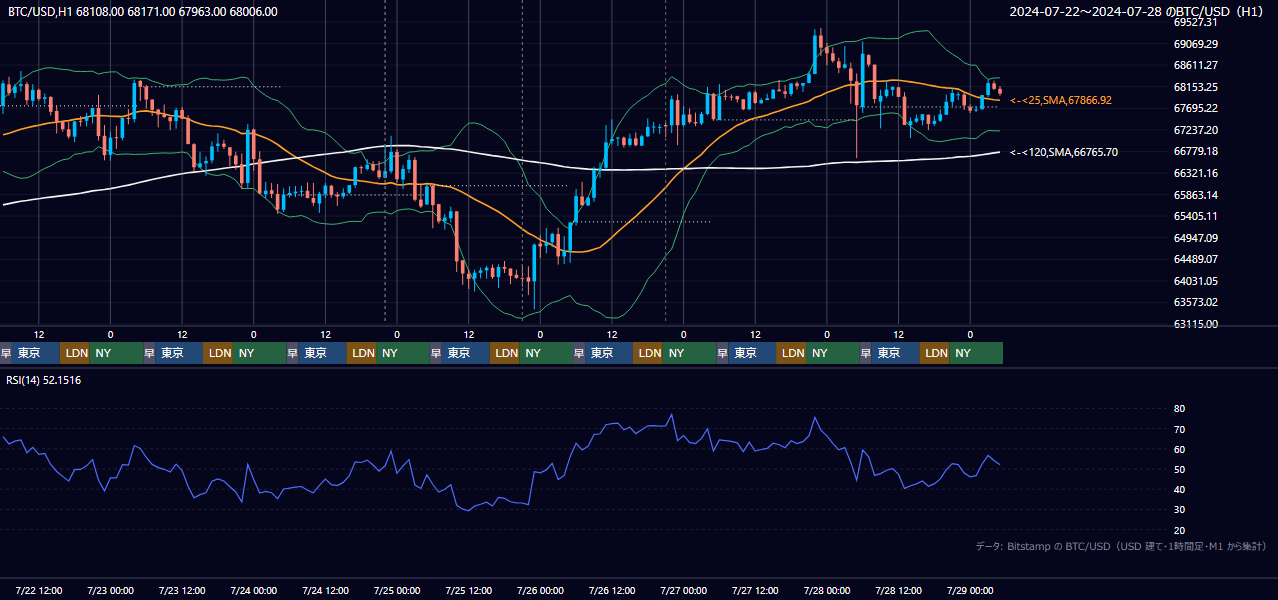Screen dimensions: 1278x600
Task: Click price axis label 64031.05
Action: point(1195,281)
